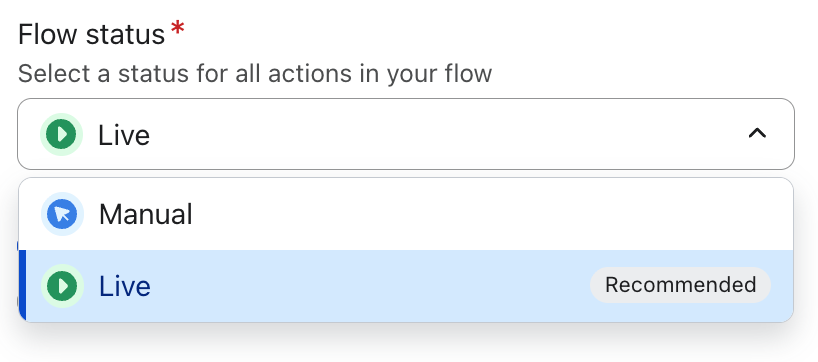The height and width of the screenshot is (362, 818).
Task: Choose the highlighted Live option in list
Action: pos(406,286)
